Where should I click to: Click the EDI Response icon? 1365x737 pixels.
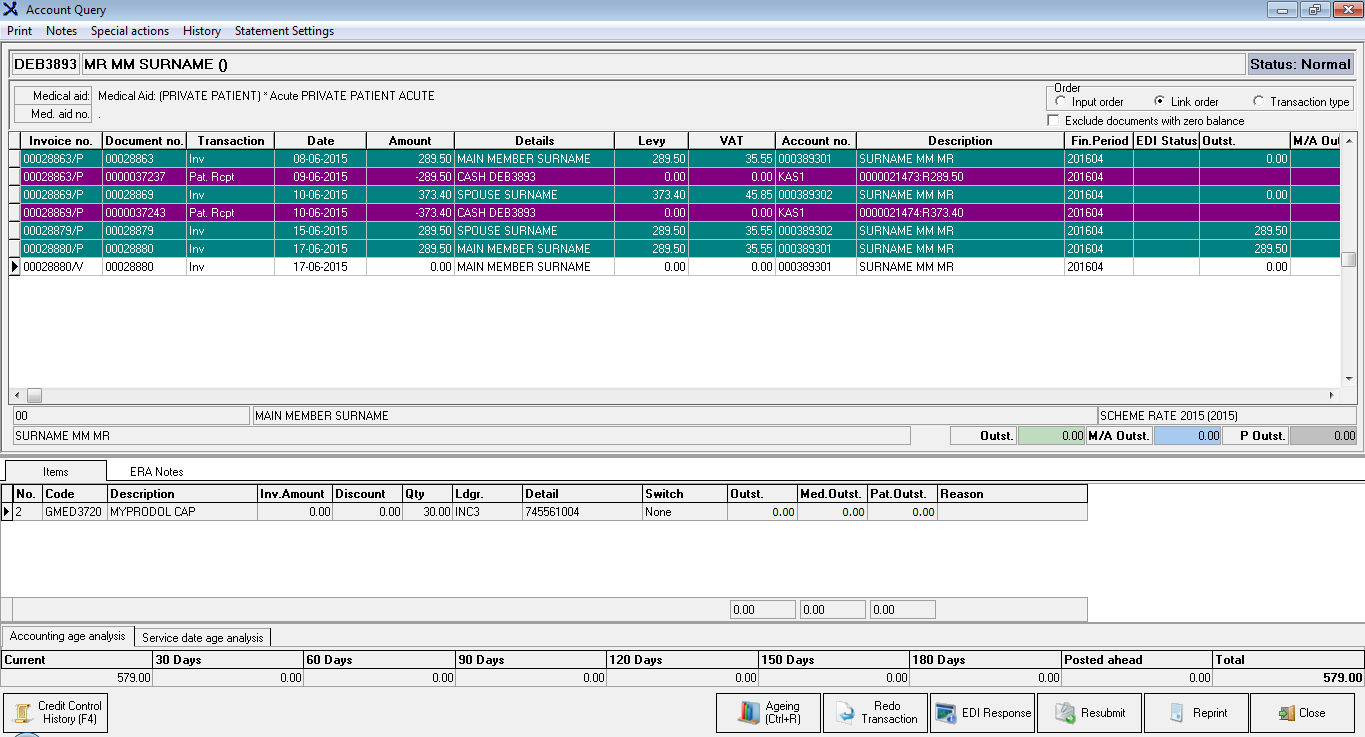click(x=946, y=713)
